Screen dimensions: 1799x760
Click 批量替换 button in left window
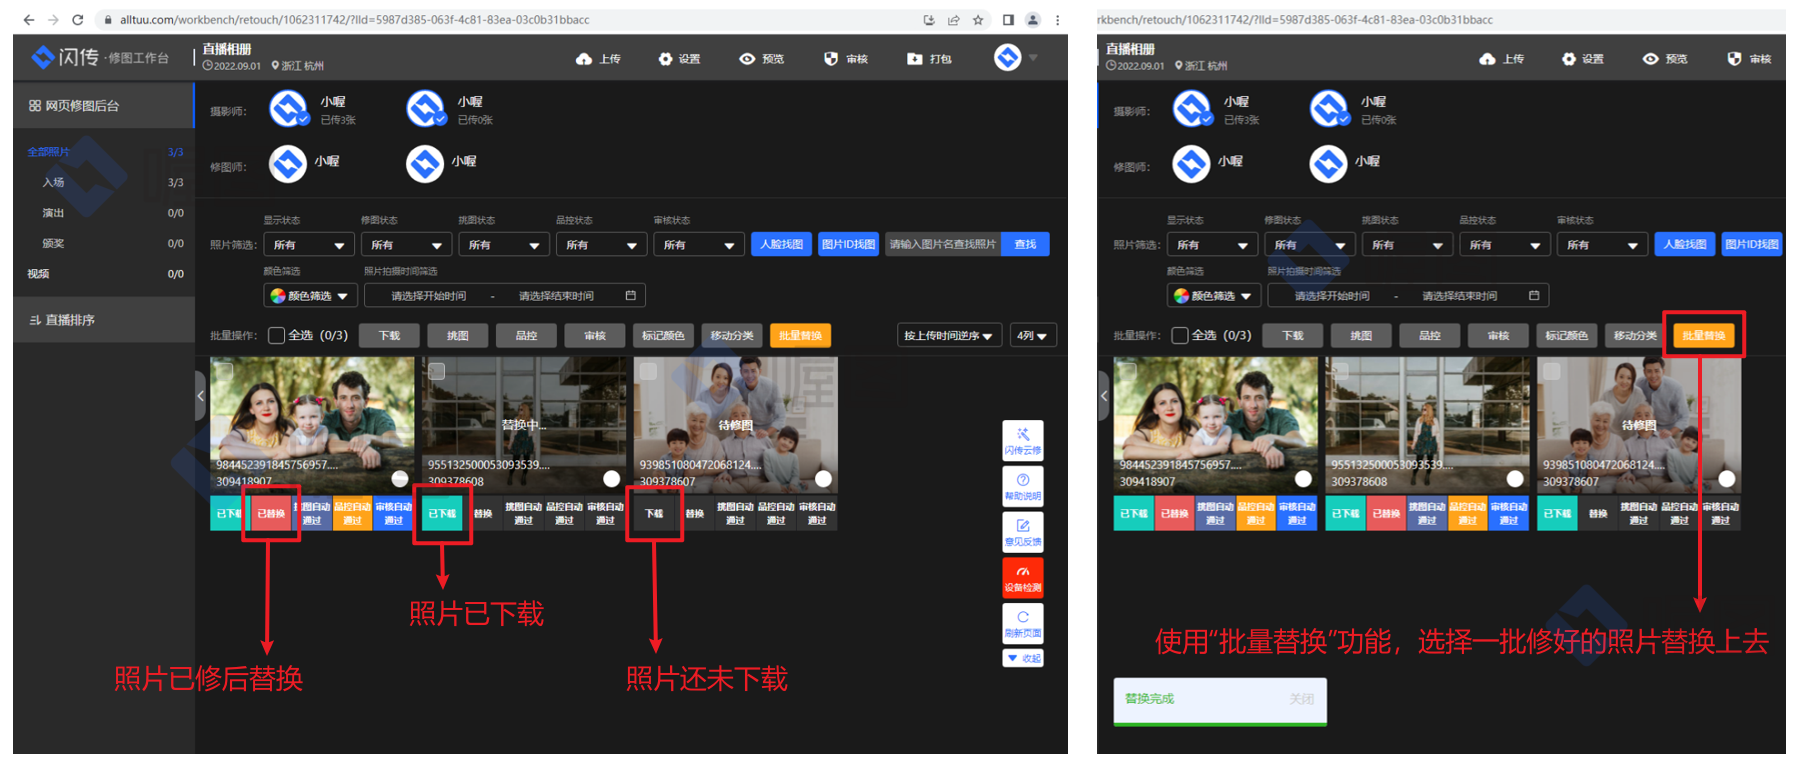(800, 336)
